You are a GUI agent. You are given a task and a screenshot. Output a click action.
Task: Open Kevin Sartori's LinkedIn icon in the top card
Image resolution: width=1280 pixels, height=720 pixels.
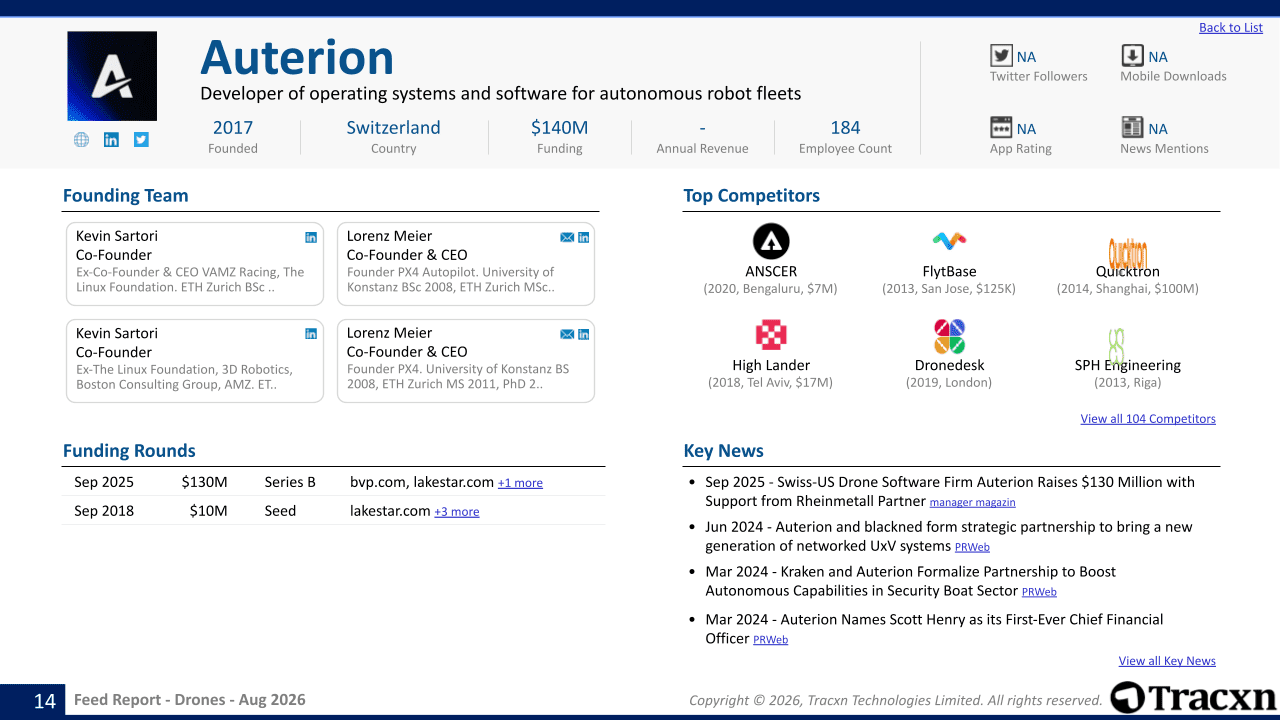coord(311,237)
